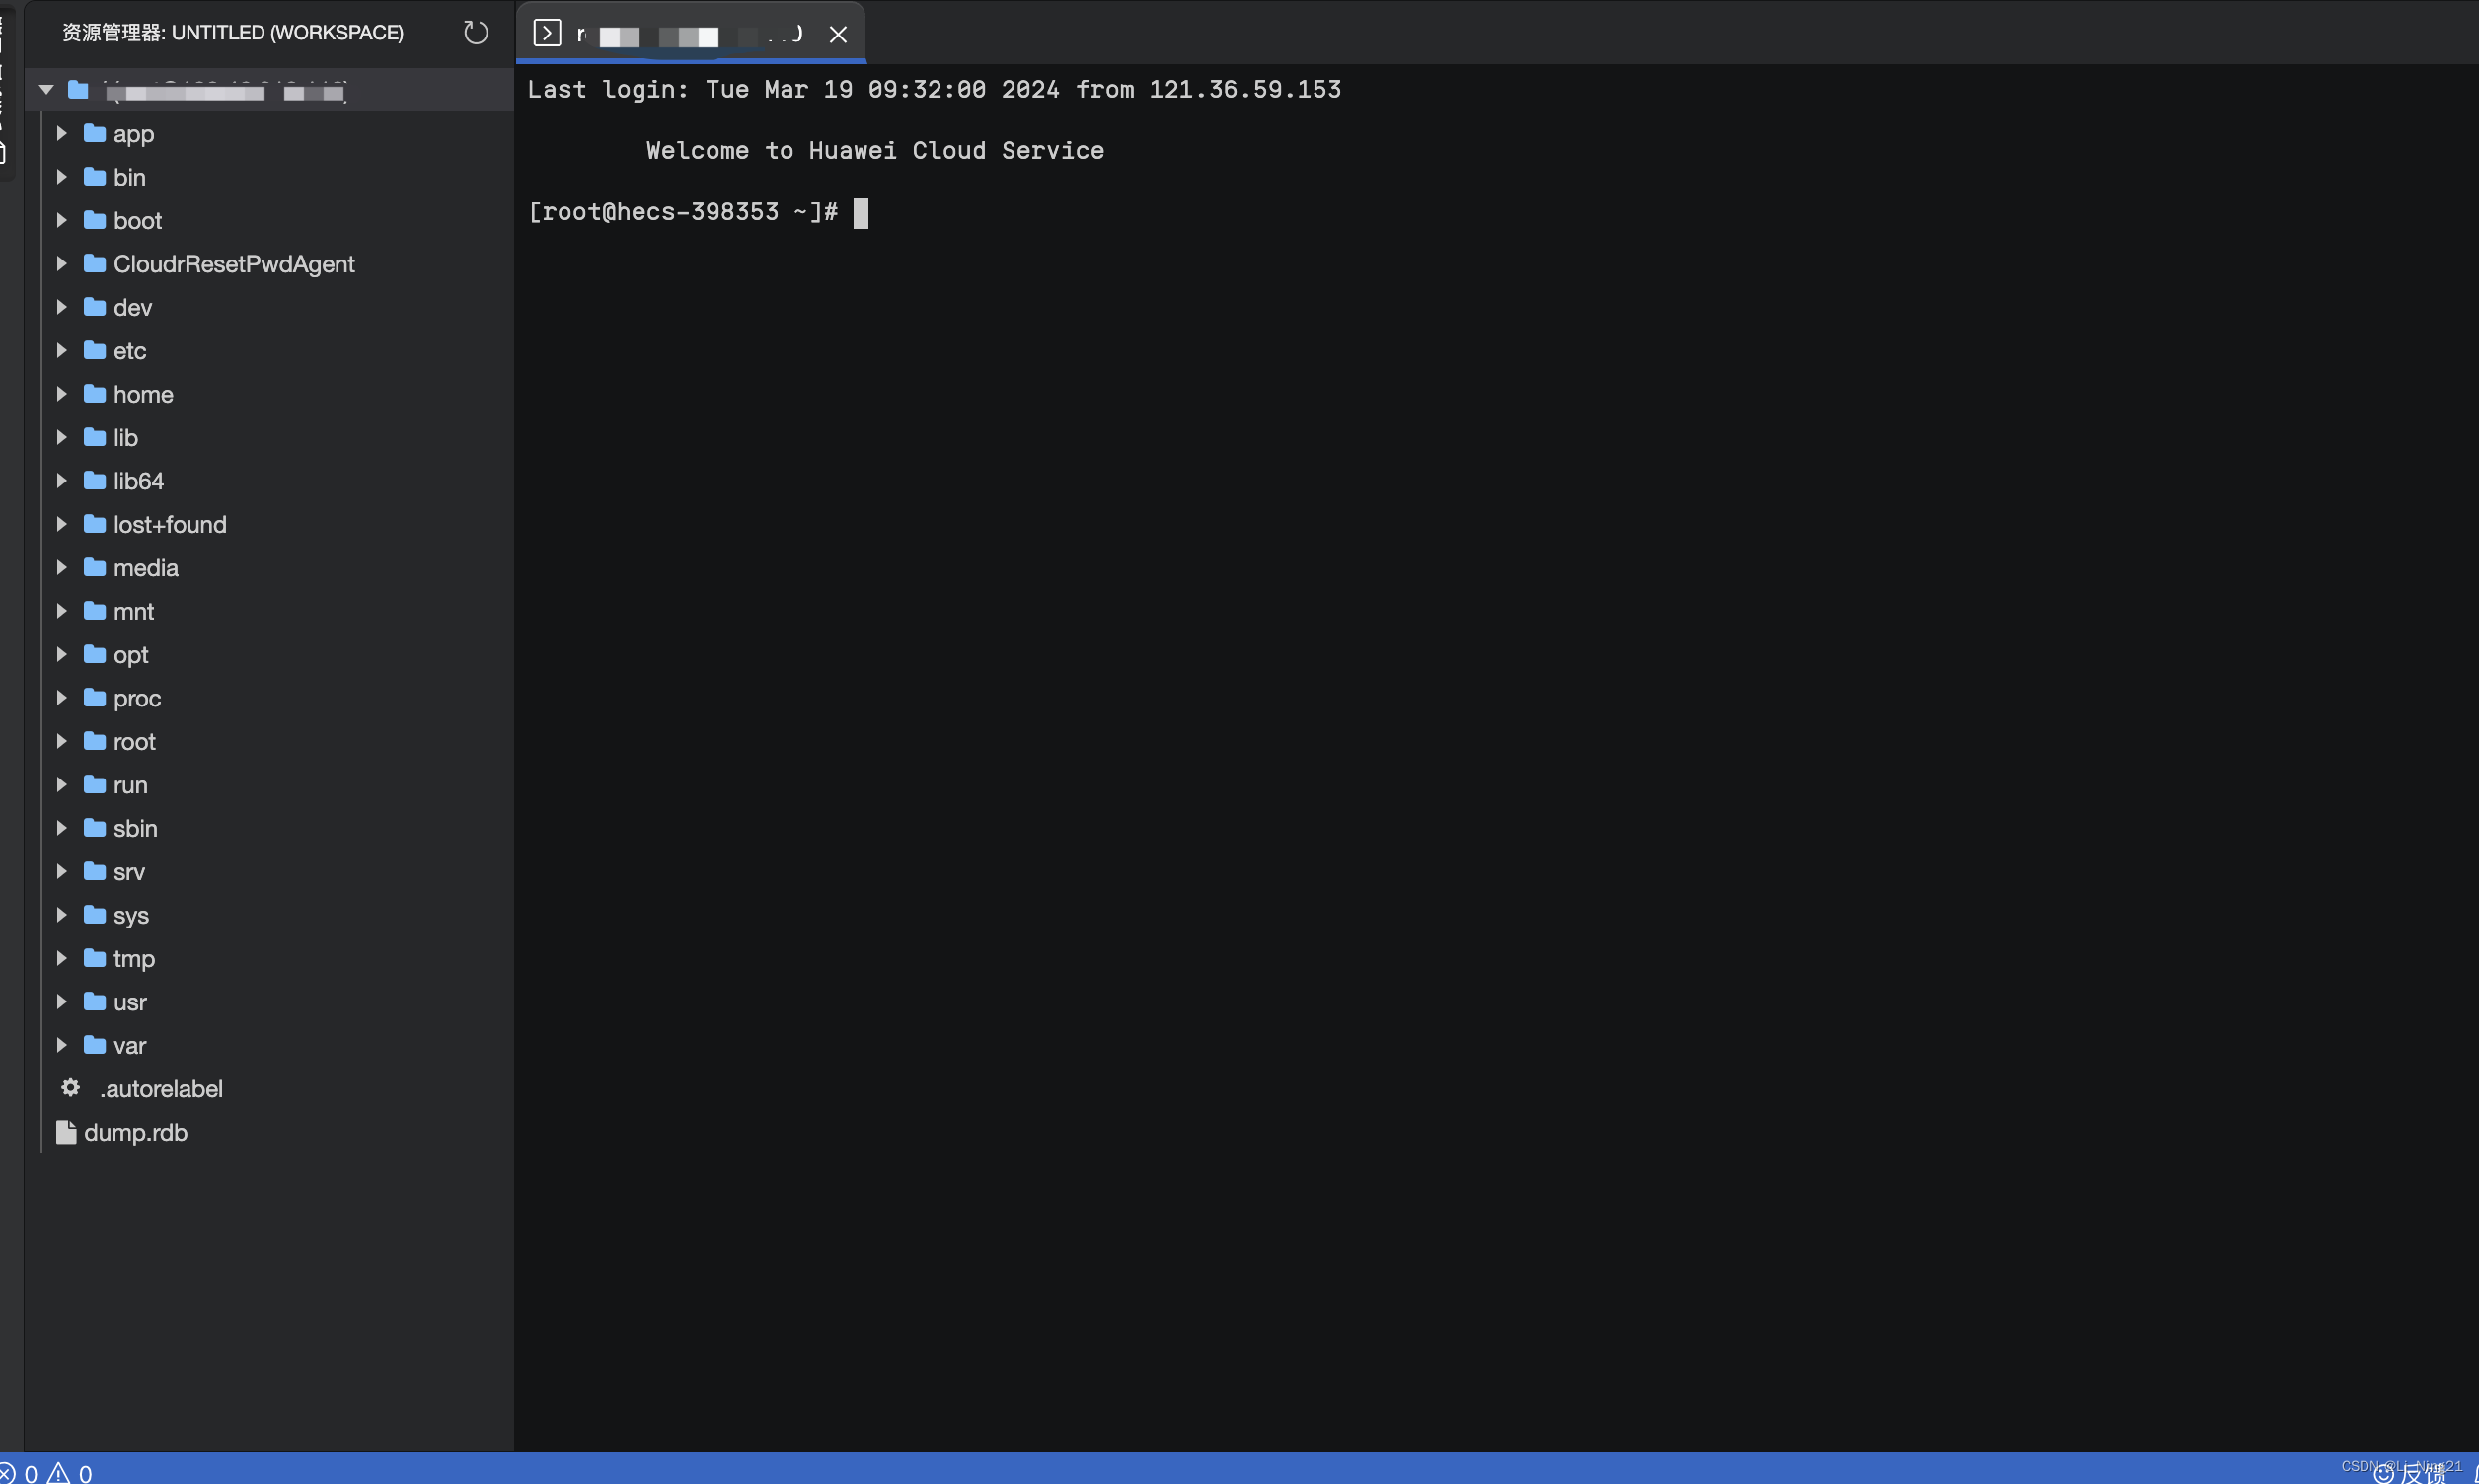Click the srv folder icon
The image size is (2479, 1484).
coord(95,871)
